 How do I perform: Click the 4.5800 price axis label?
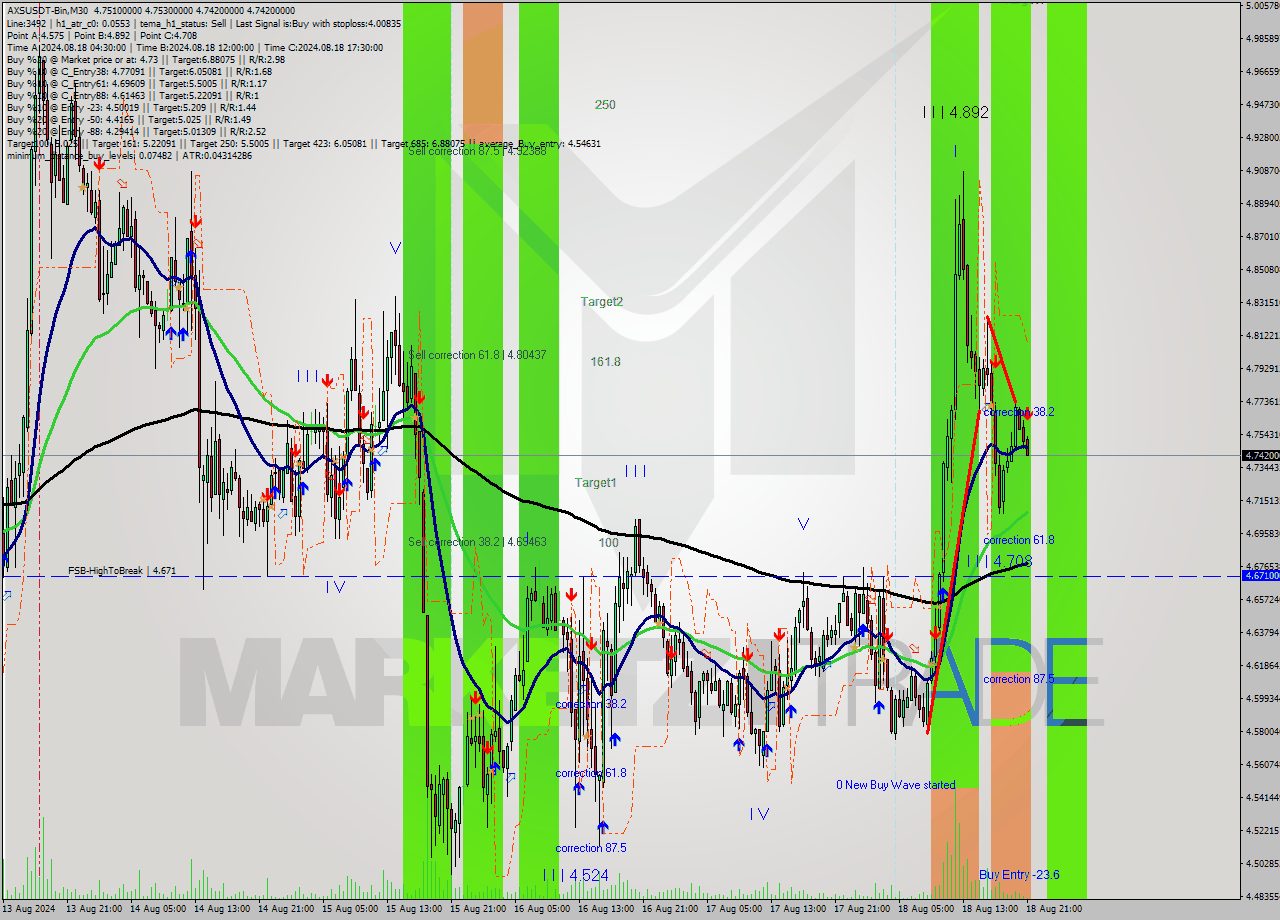(1262, 731)
